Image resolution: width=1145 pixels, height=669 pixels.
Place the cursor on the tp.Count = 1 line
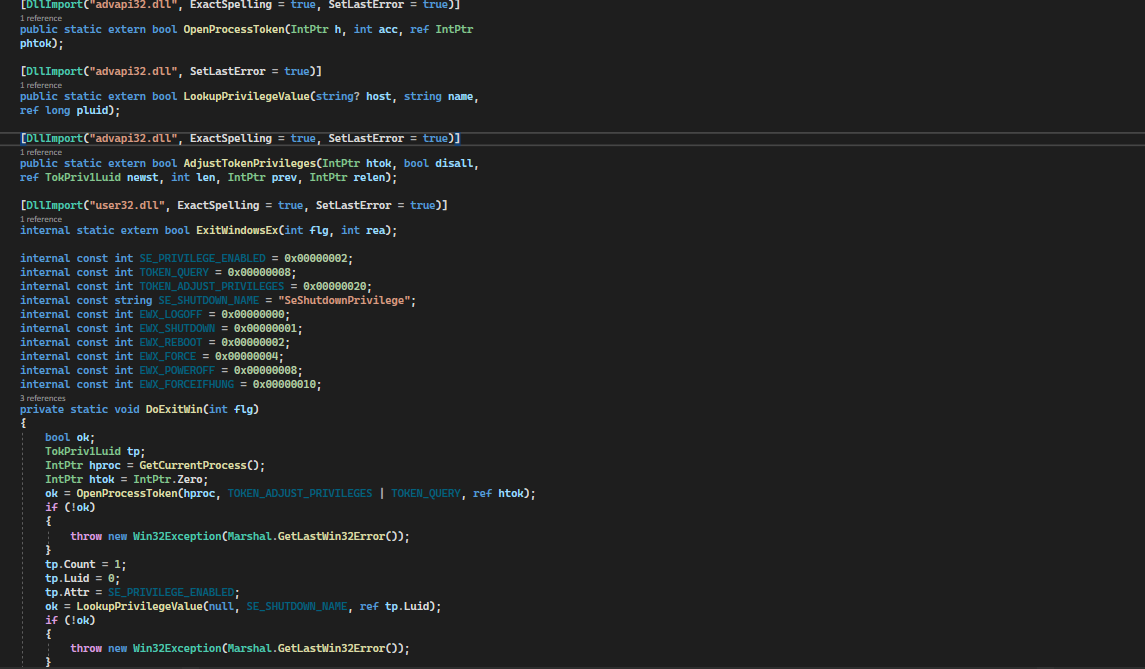click(x=85, y=564)
